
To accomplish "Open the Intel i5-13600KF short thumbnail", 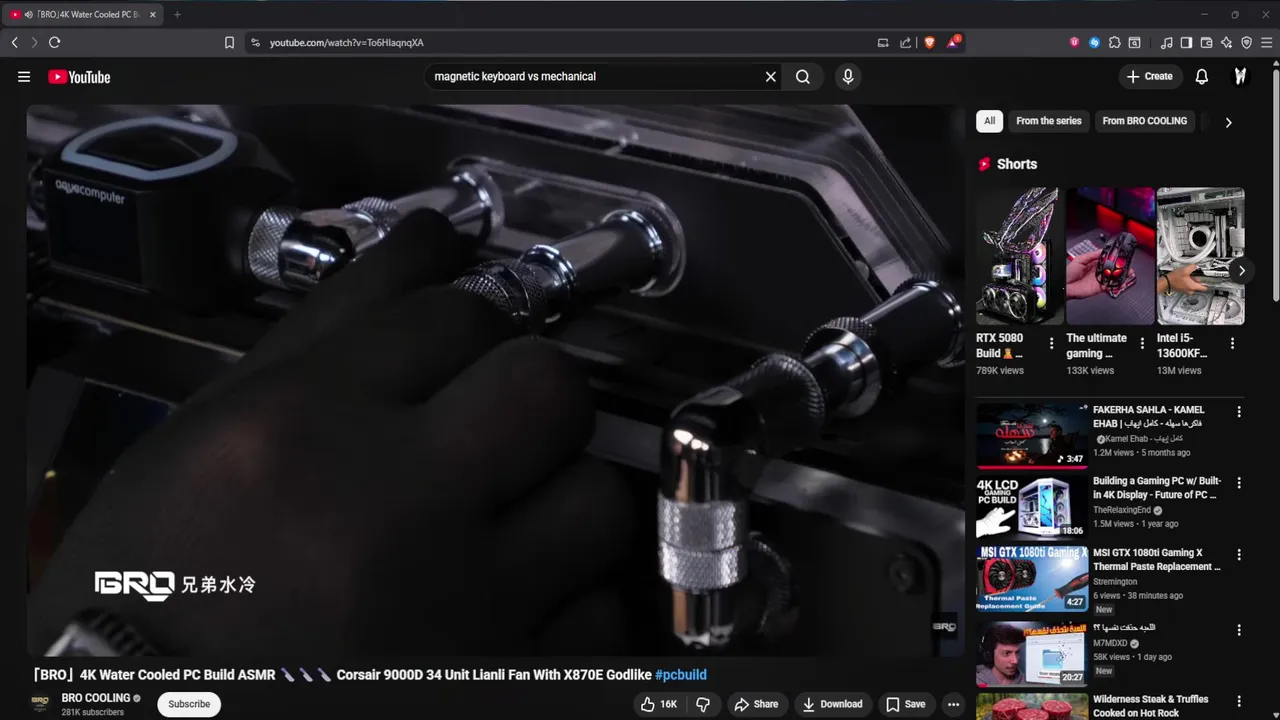I will tap(1201, 256).
